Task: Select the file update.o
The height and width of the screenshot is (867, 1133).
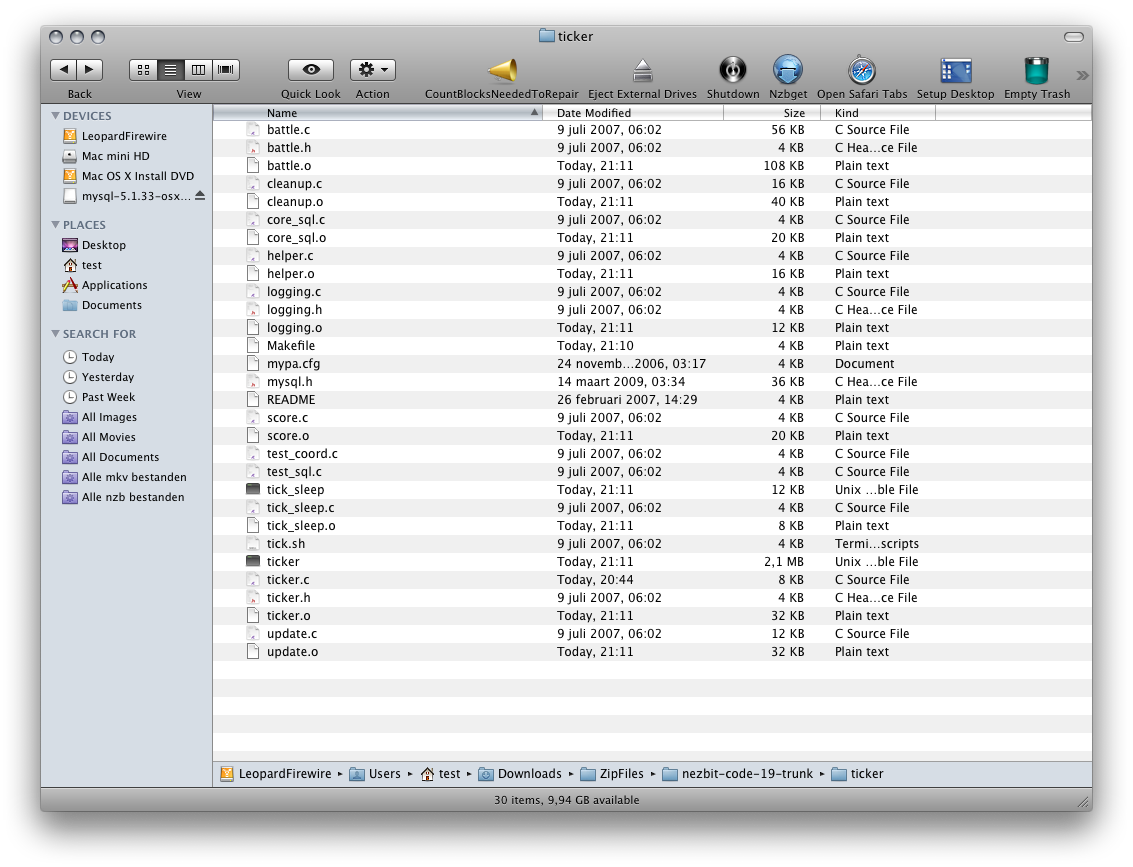Action: [652, 652]
